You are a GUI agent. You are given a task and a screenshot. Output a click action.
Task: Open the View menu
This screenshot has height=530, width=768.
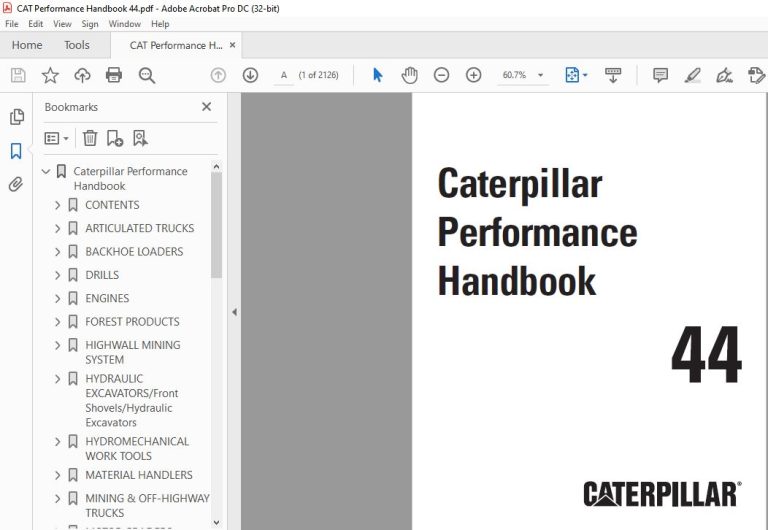tap(62, 24)
